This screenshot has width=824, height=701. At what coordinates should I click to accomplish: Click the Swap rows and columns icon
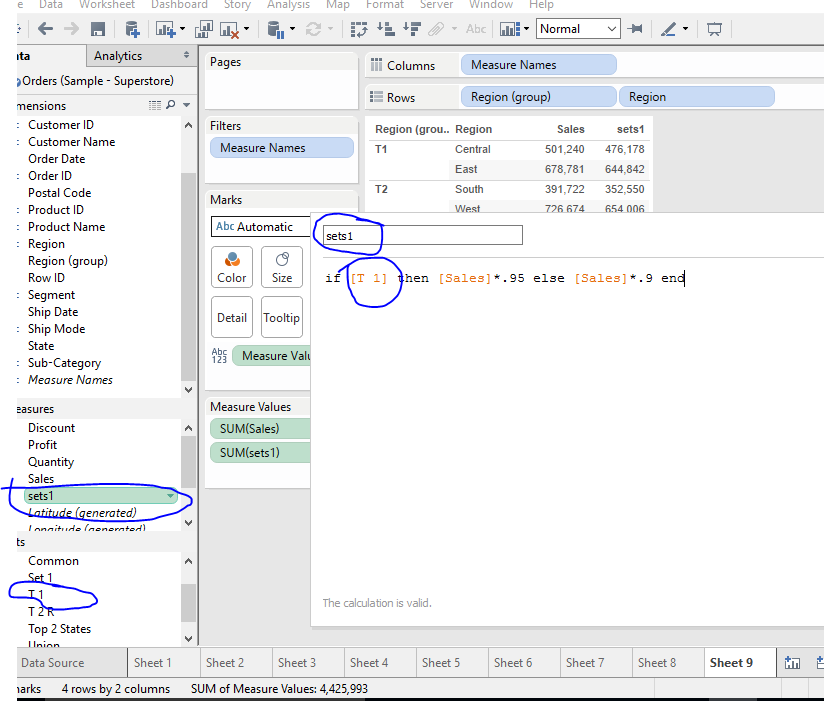point(359,29)
